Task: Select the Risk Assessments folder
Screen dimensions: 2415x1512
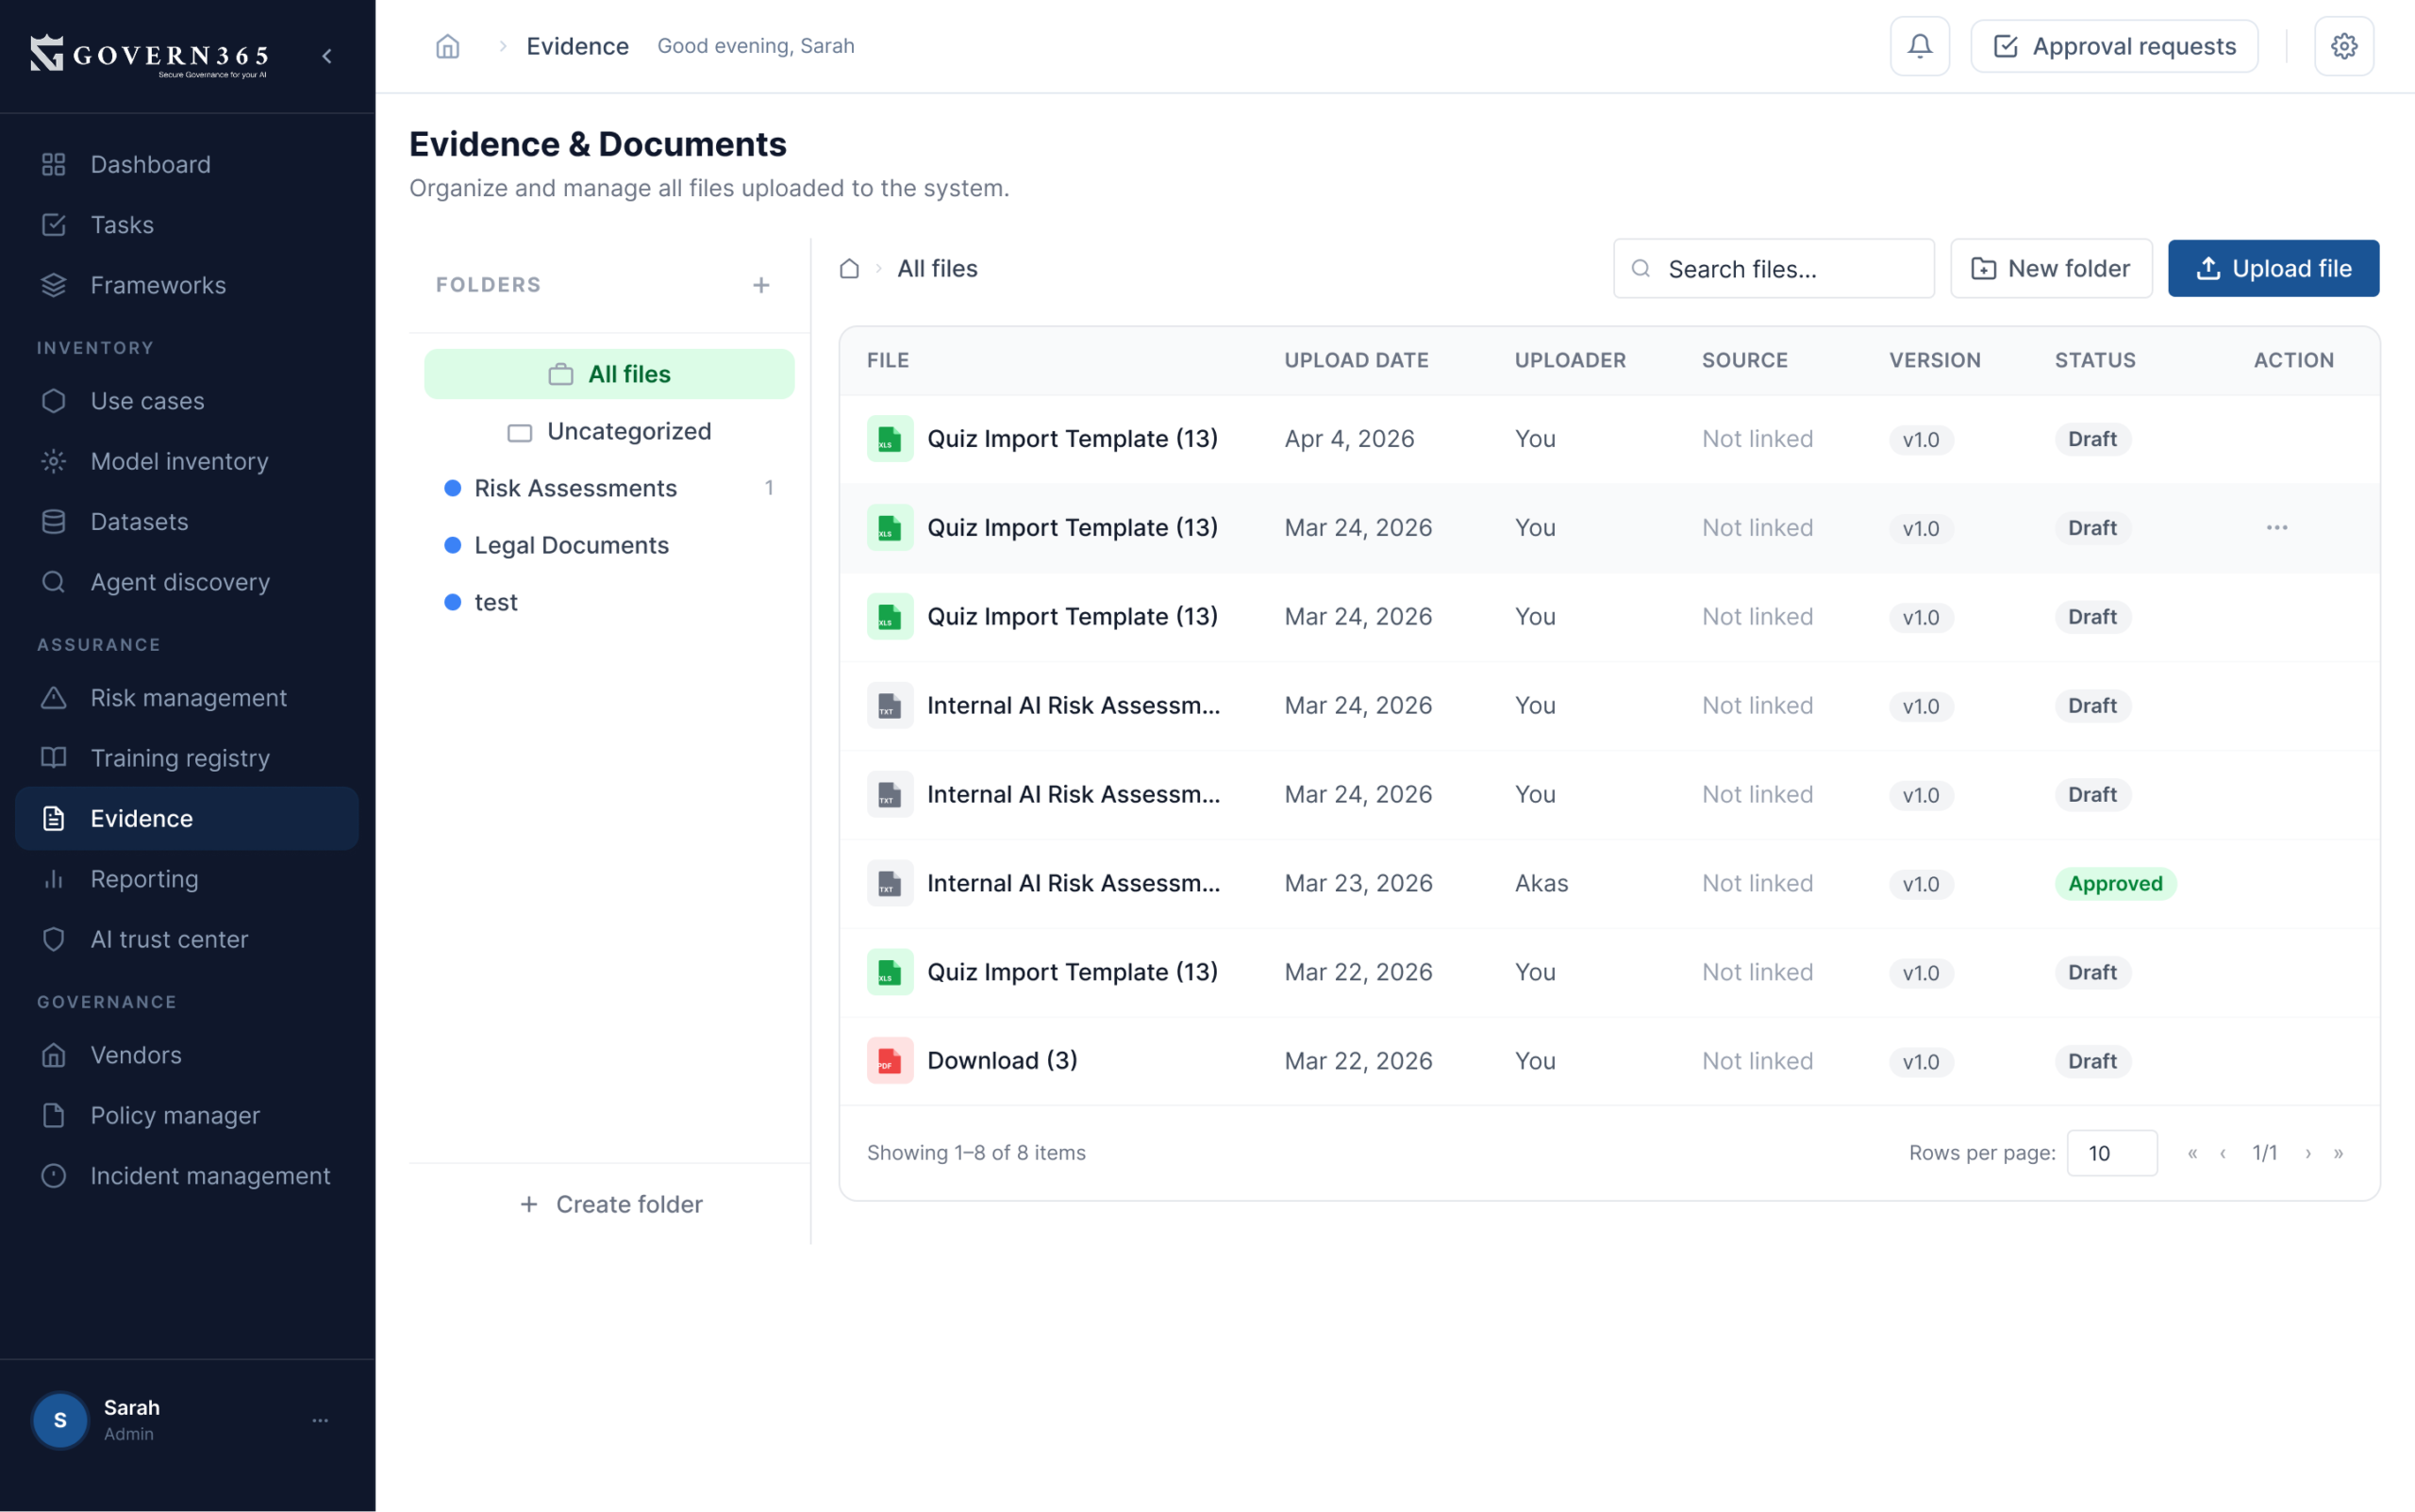Action: [x=575, y=488]
